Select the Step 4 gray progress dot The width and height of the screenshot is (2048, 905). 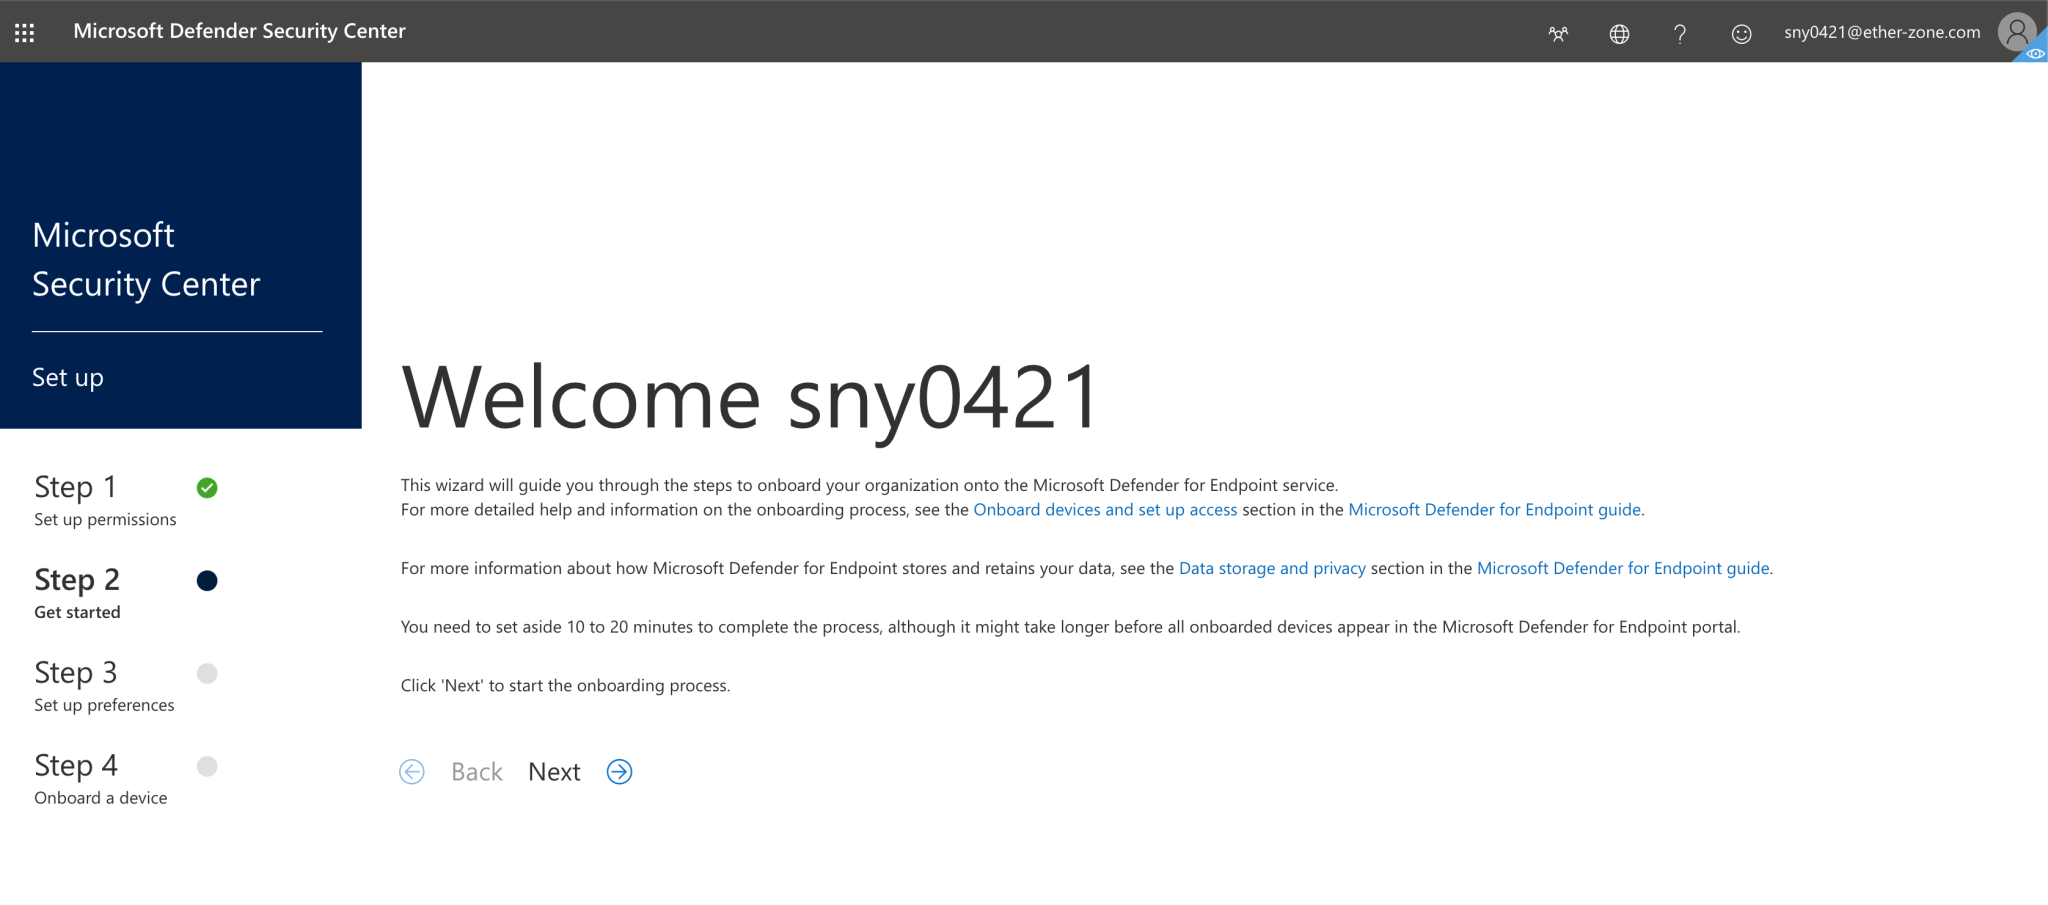[207, 766]
